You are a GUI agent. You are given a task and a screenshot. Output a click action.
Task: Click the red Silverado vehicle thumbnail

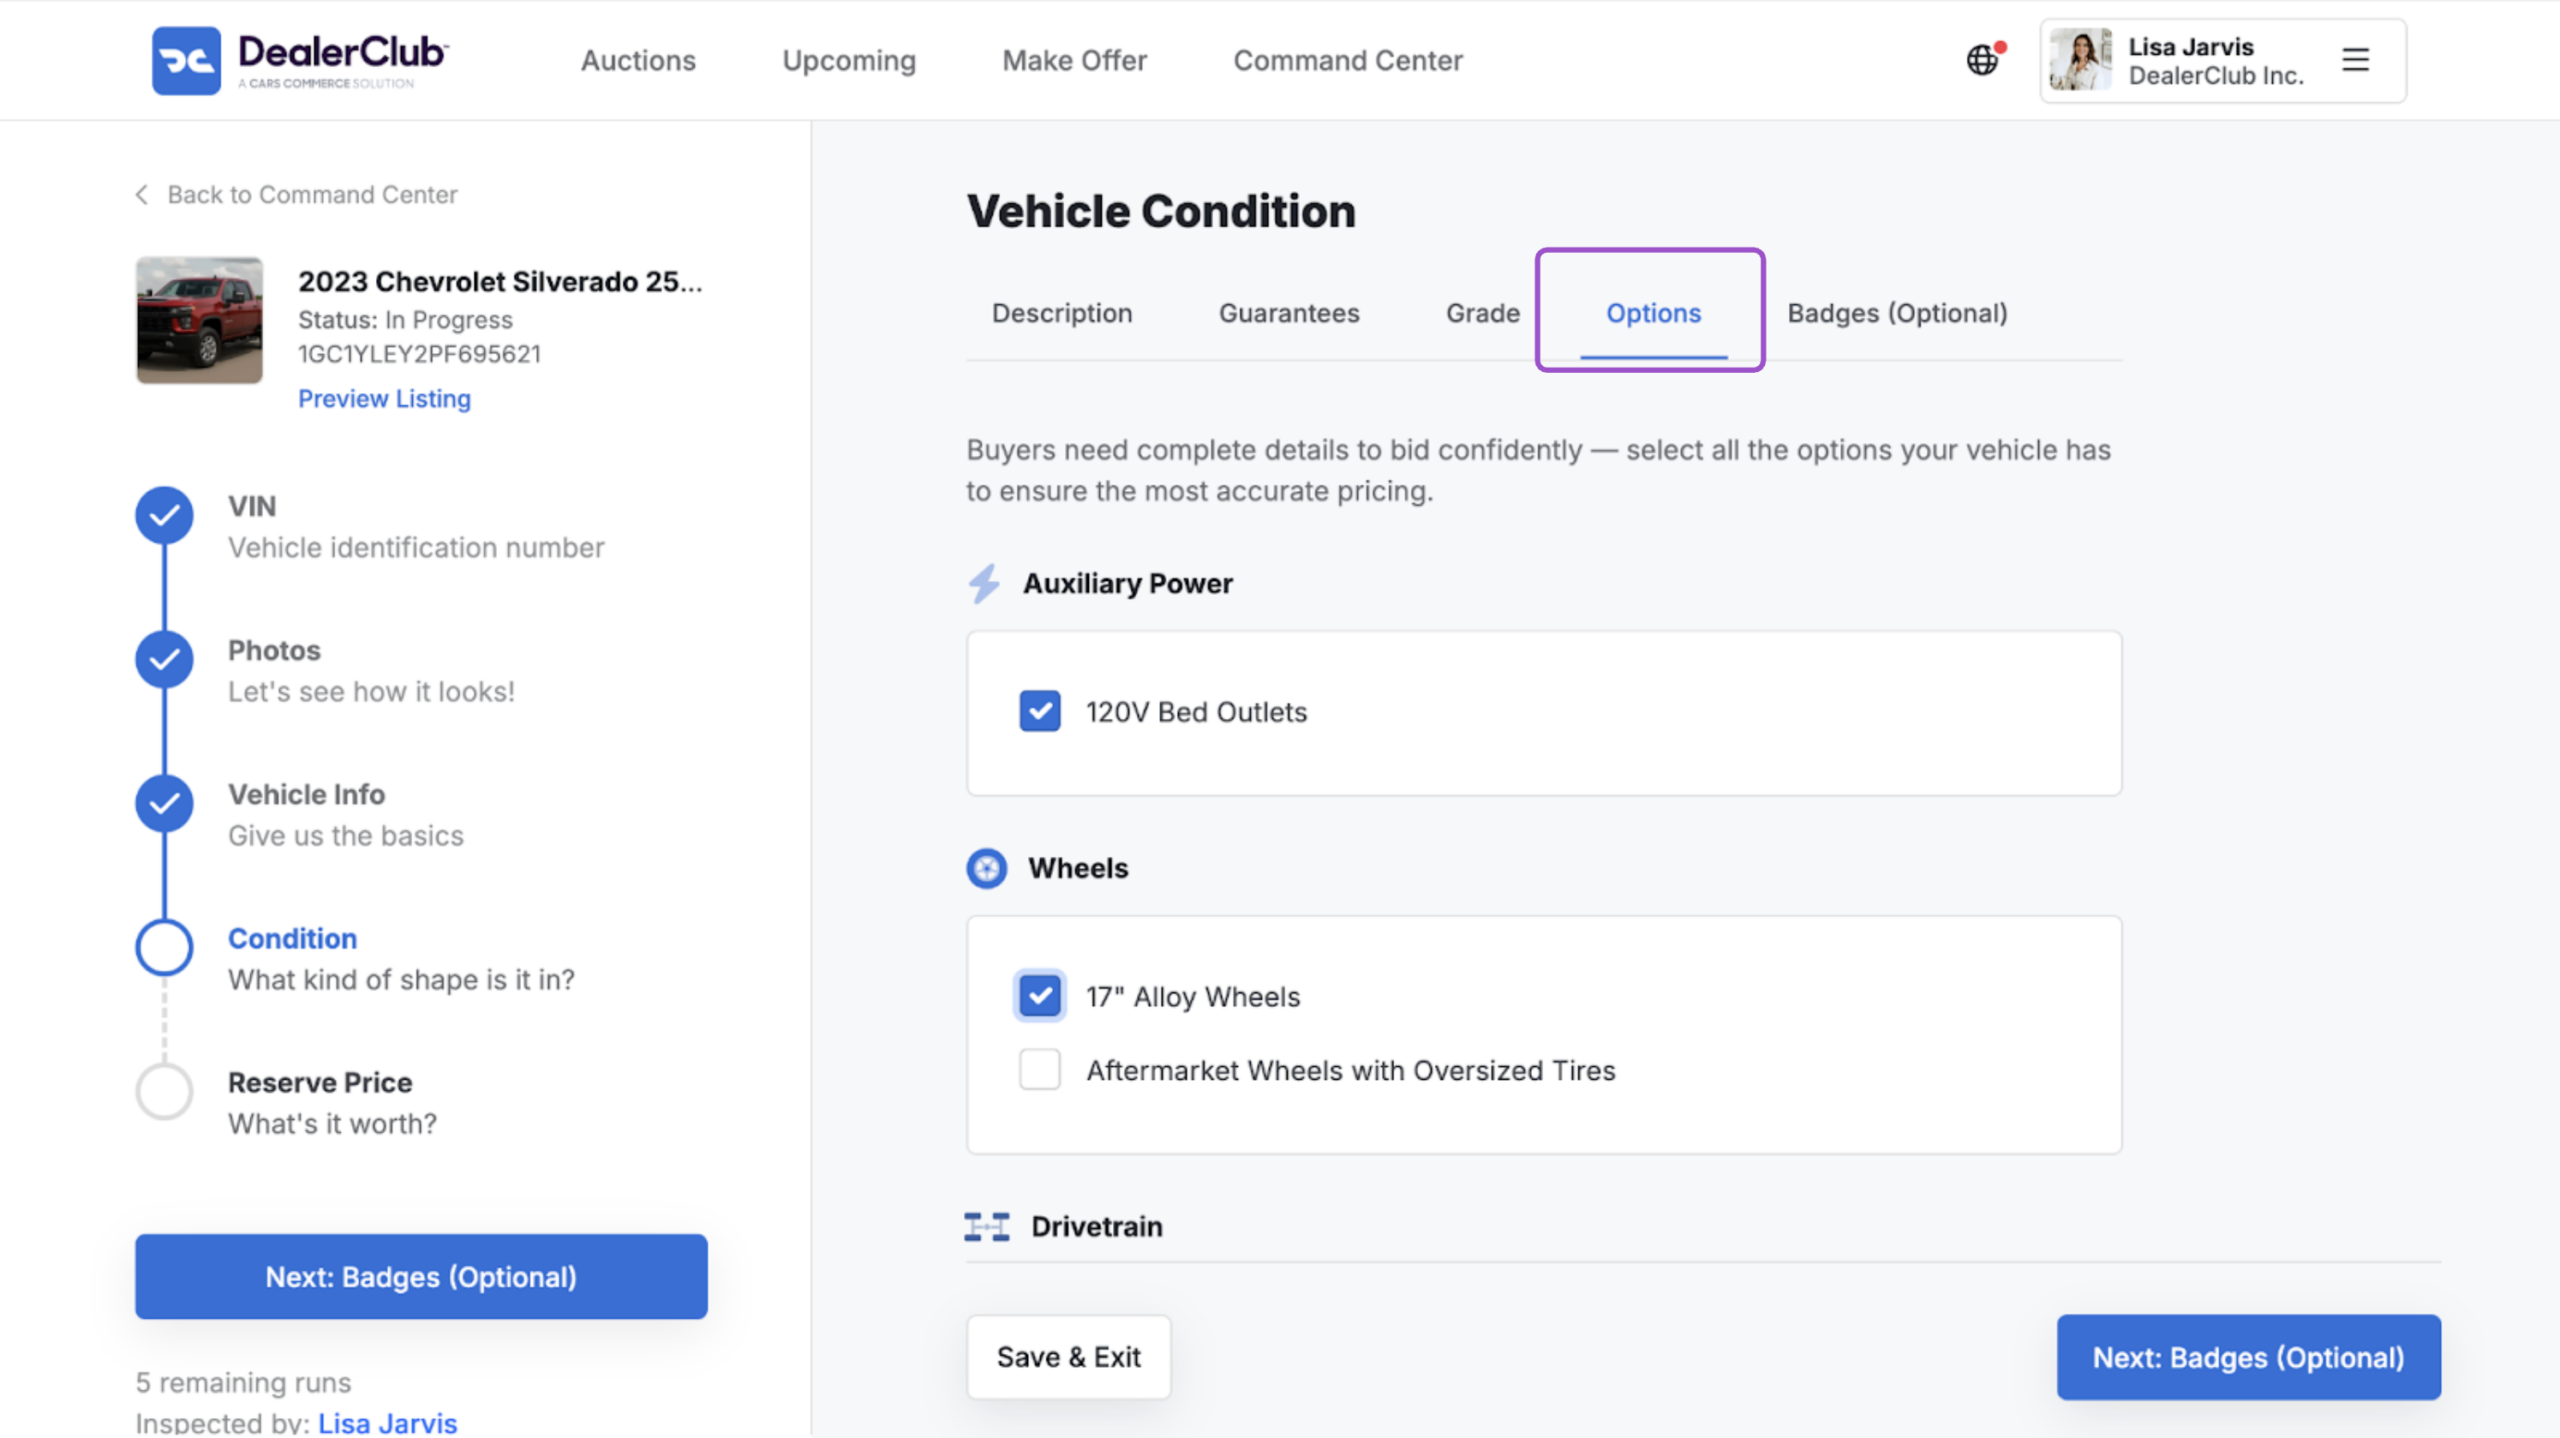pyautogui.click(x=199, y=320)
